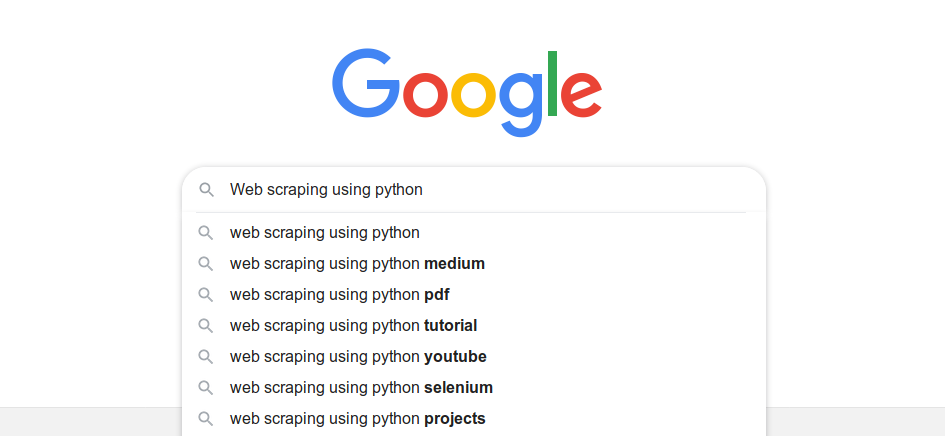Choose the 'web scraping using python pdf' suggestion

click(x=474, y=295)
